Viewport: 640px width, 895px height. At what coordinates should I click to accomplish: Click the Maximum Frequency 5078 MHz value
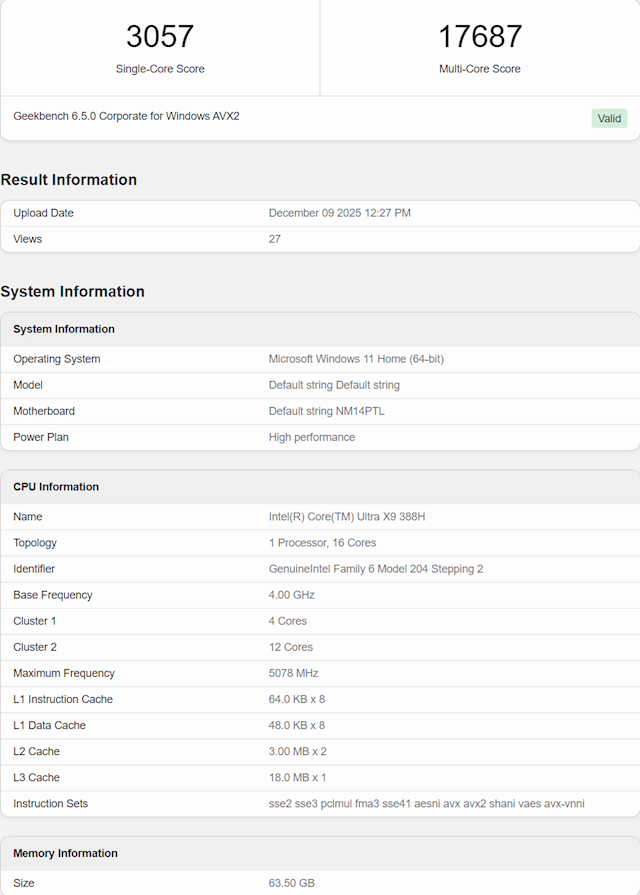[x=292, y=673]
